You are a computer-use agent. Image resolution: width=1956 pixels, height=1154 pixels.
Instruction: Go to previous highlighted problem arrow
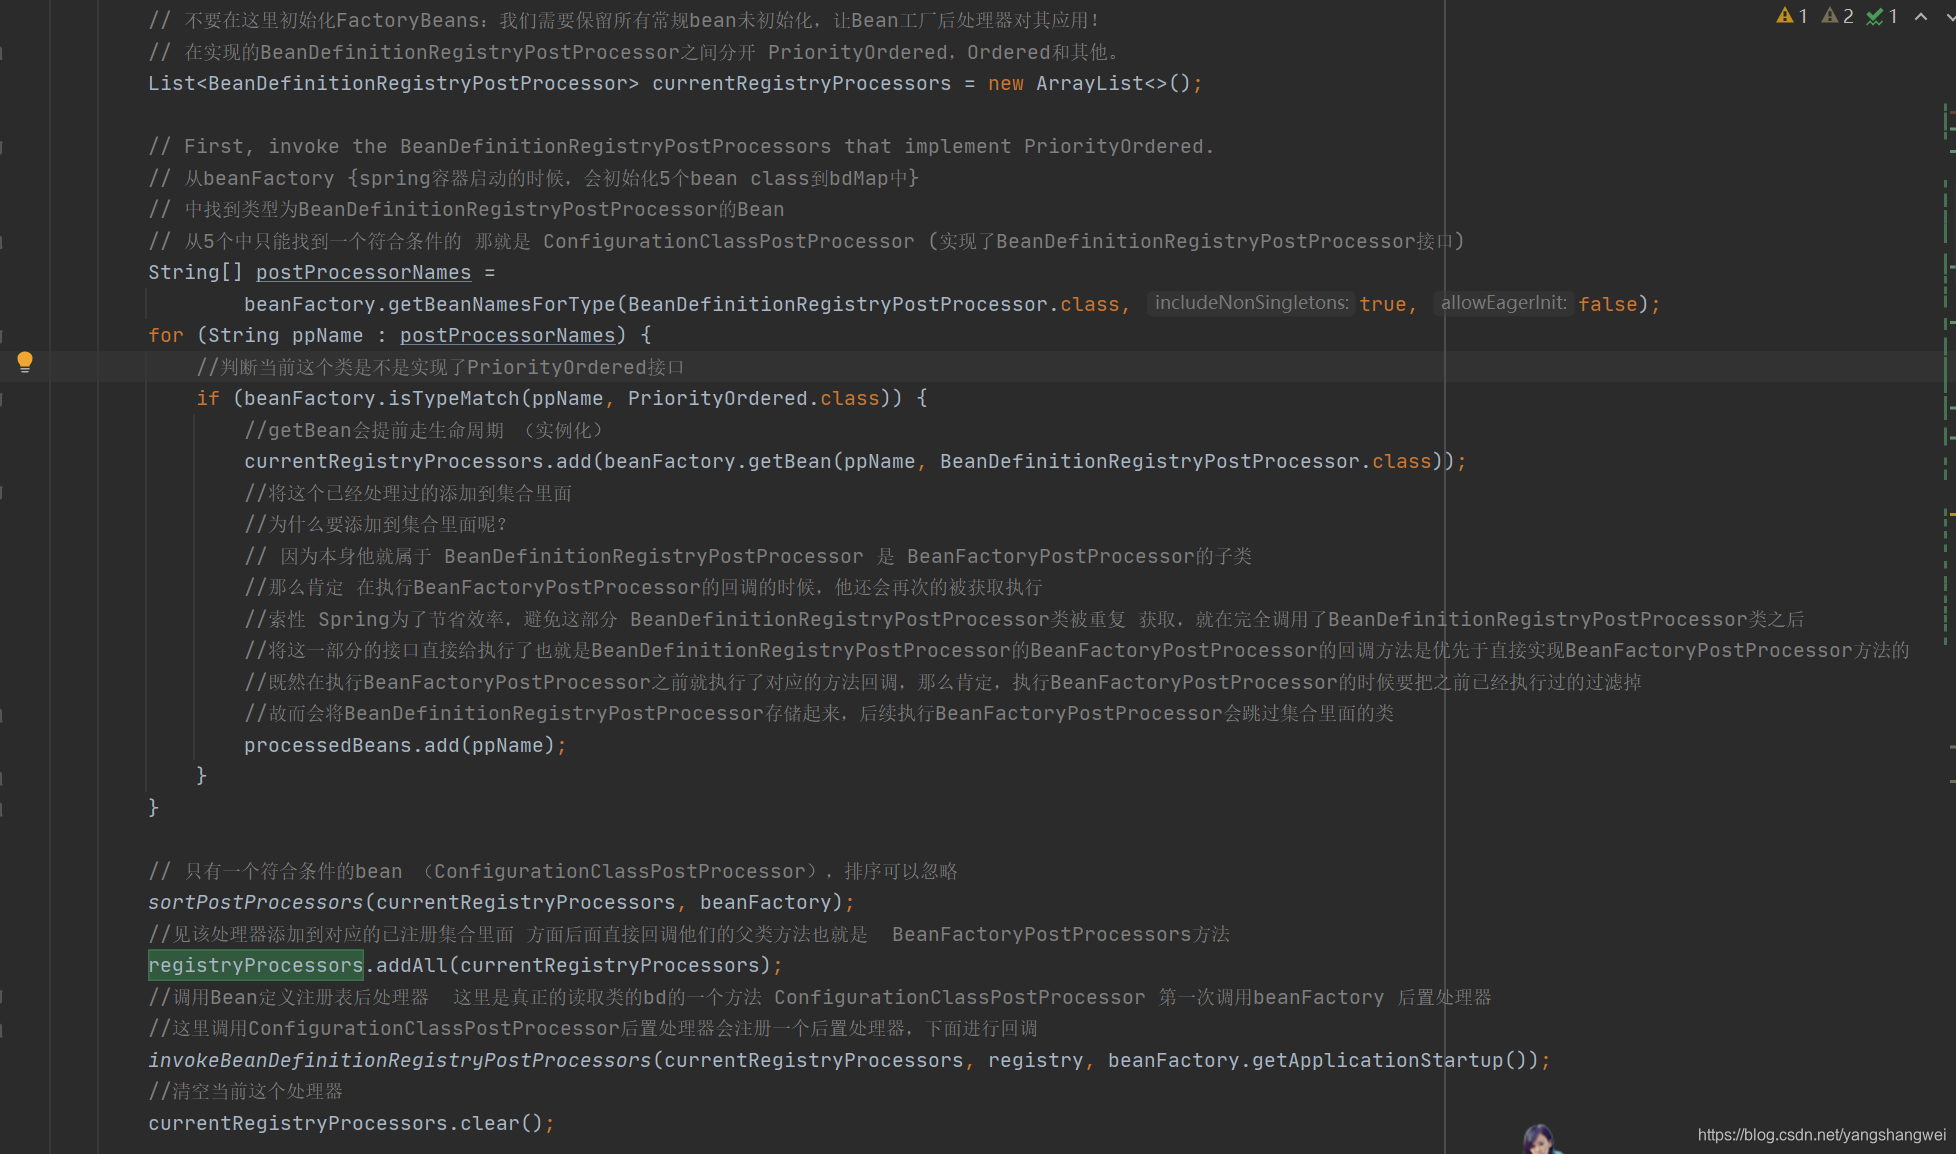click(x=1921, y=16)
